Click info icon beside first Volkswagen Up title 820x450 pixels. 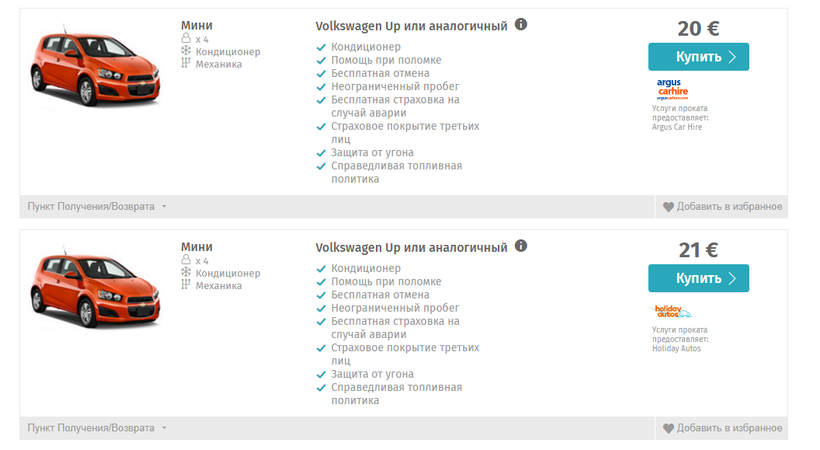click(521, 25)
